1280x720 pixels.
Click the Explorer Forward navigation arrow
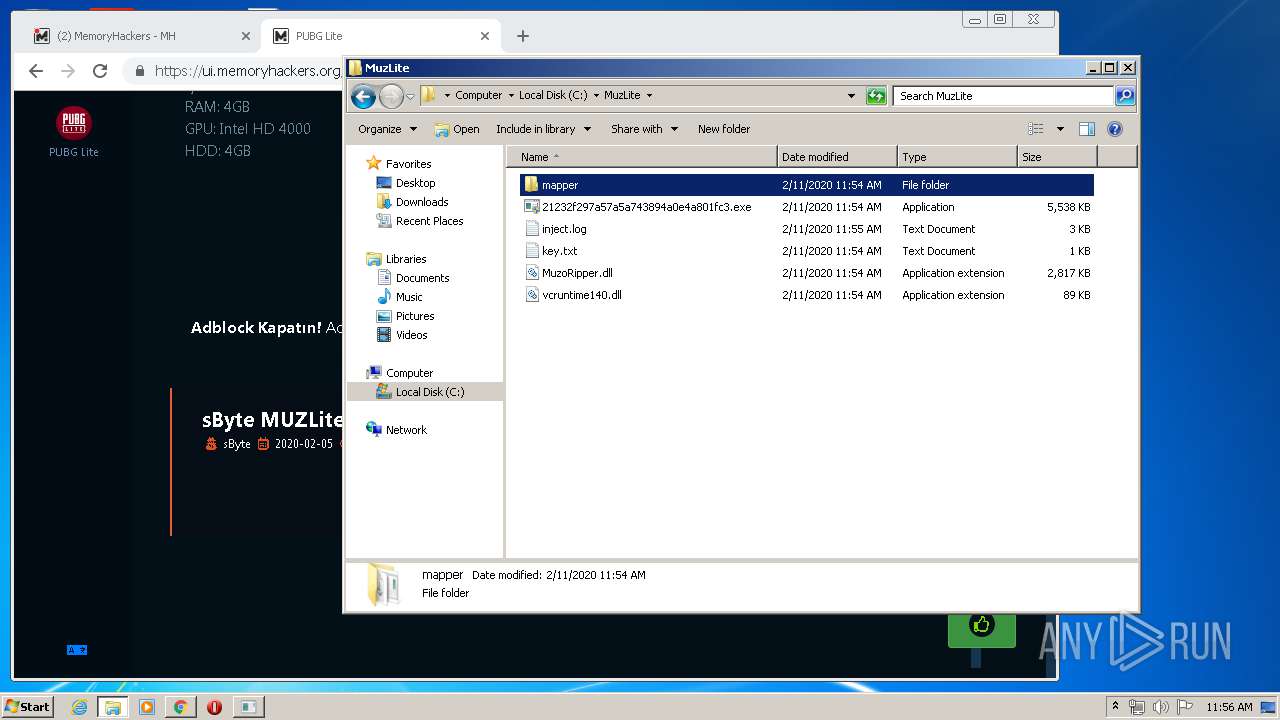click(x=391, y=96)
